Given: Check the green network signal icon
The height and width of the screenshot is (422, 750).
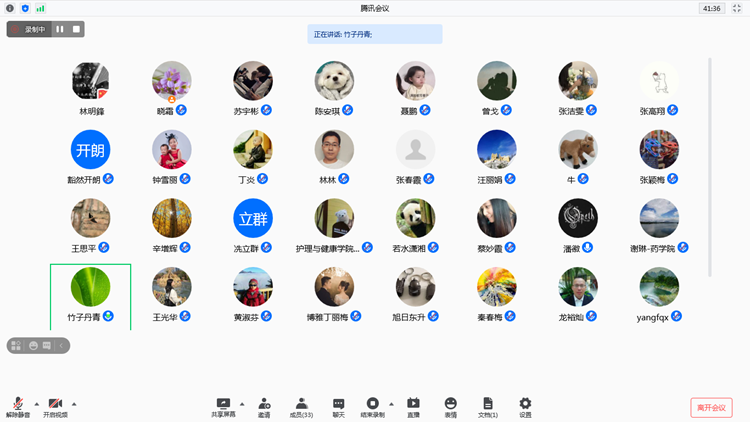Looking at the screenshot, I should [x=40, y=8].
